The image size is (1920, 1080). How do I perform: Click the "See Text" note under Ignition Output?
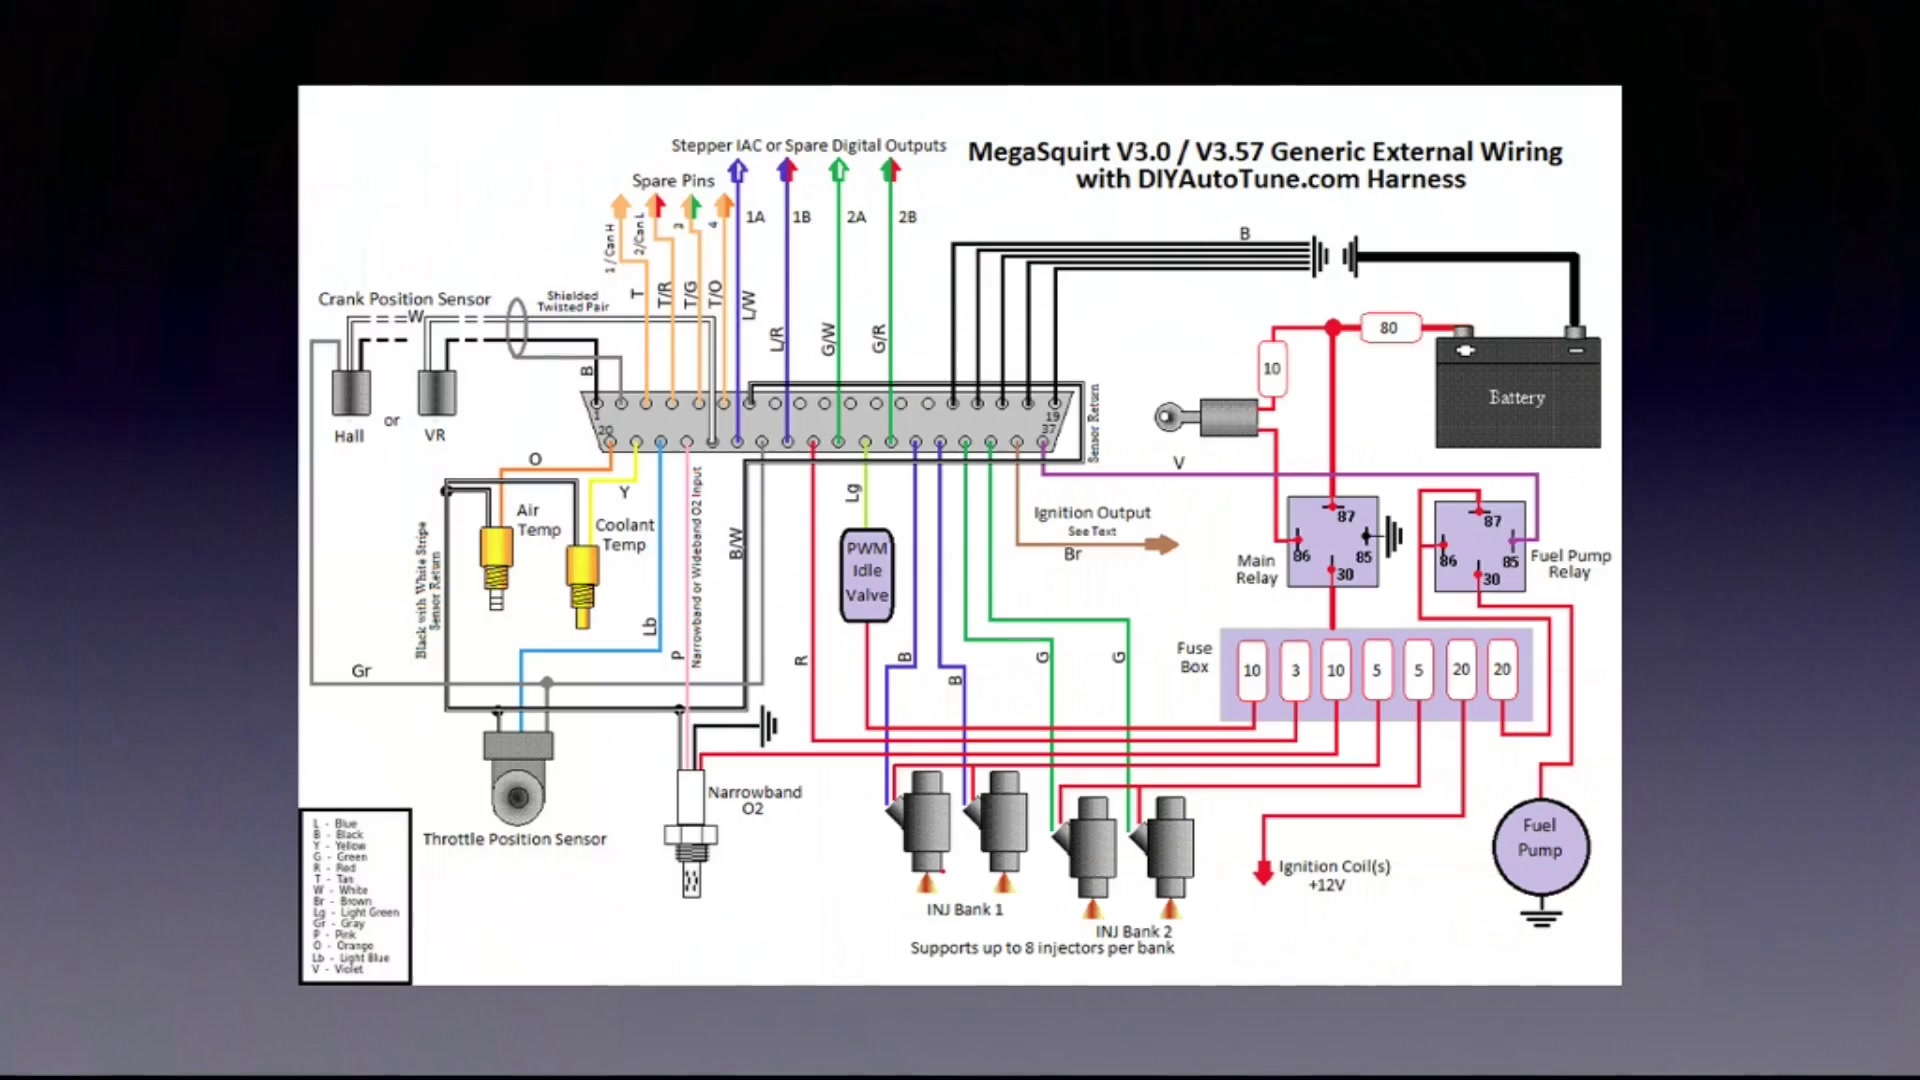(x=1092, y=532)
